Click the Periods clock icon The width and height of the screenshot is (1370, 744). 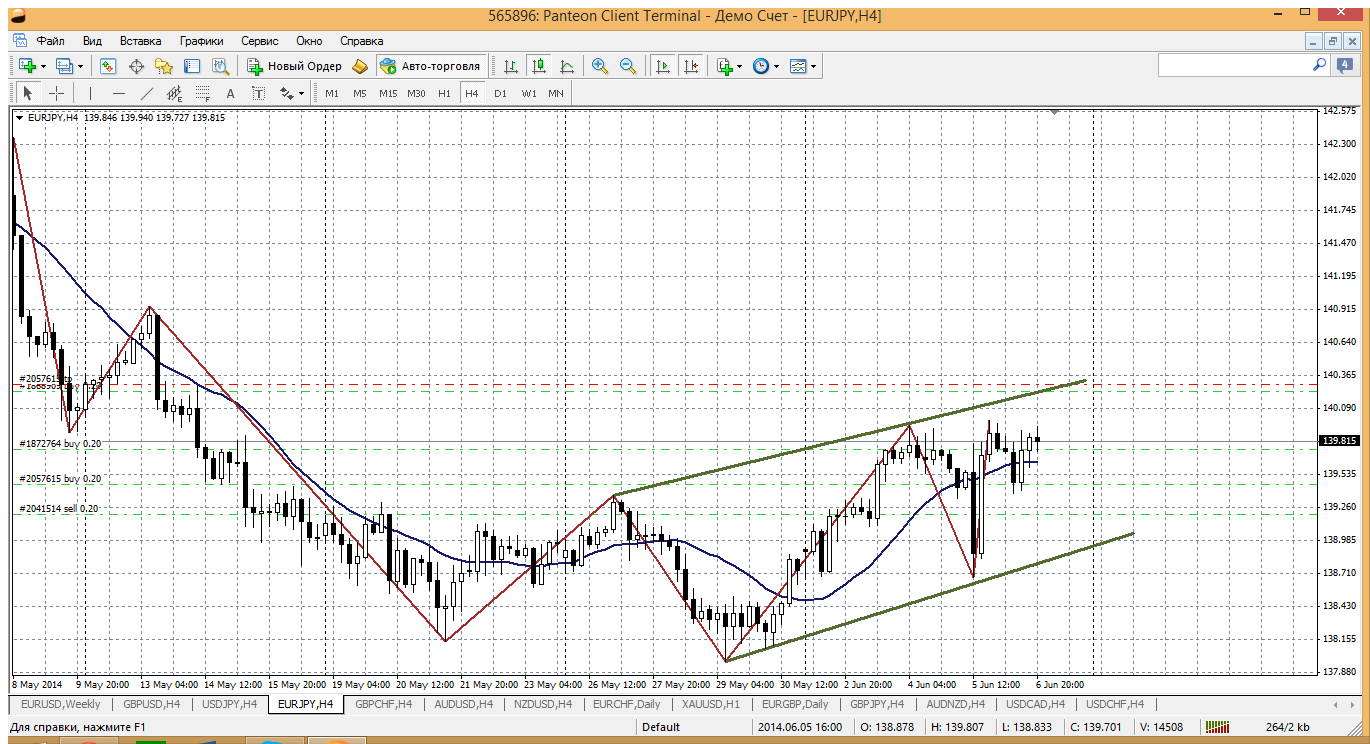pos(761,66)
